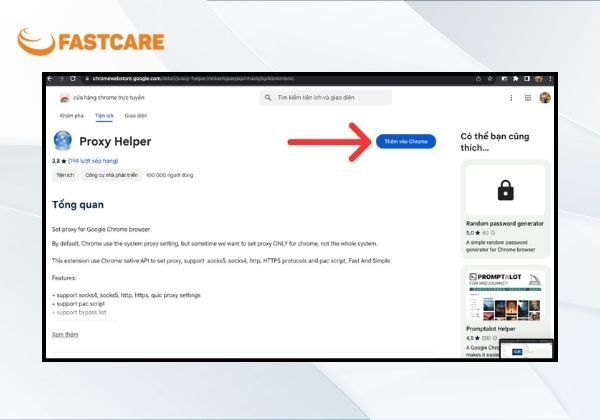
Task: Click the share page icon in the address bar
Action: 478,78
